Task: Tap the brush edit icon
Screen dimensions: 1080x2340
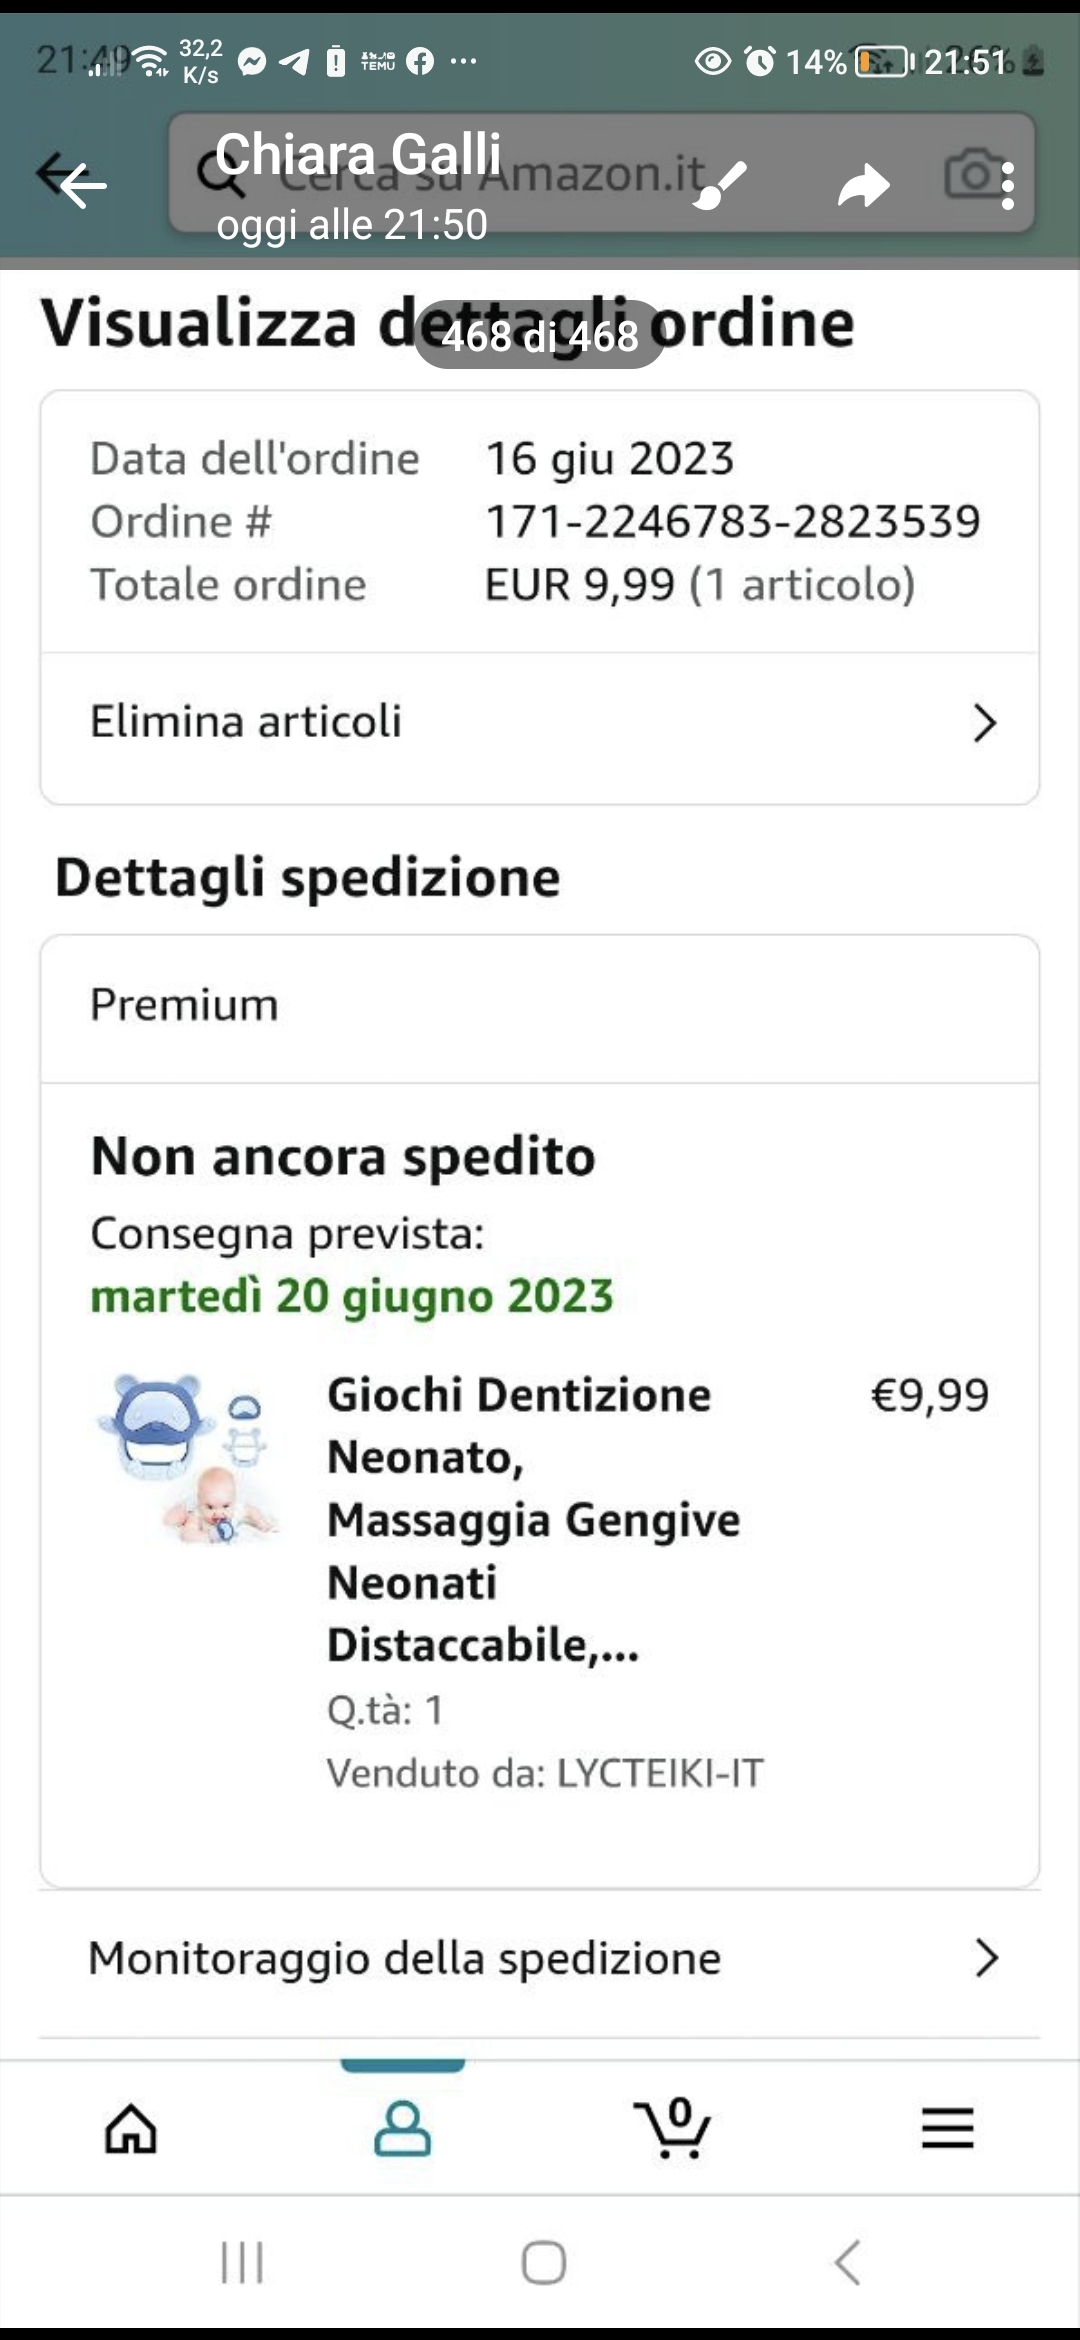Action: 720,185
